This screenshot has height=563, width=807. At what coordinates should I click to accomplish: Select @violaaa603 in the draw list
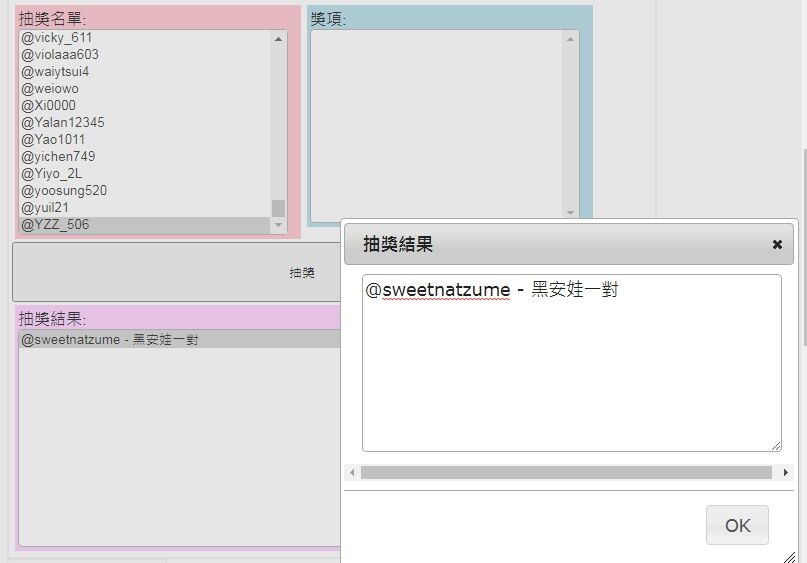click(x=145, y=55)
